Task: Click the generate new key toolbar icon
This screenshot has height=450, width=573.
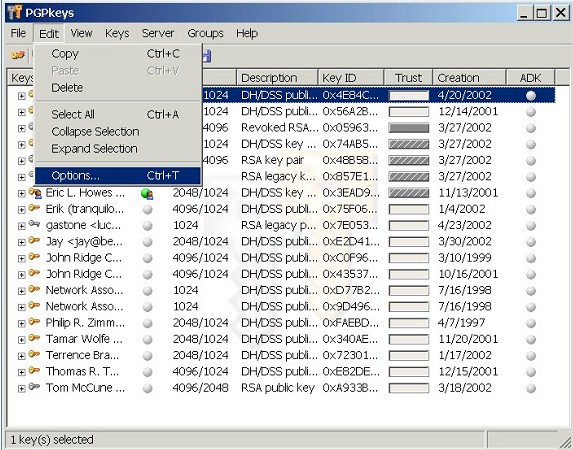Action: [18, 55]
